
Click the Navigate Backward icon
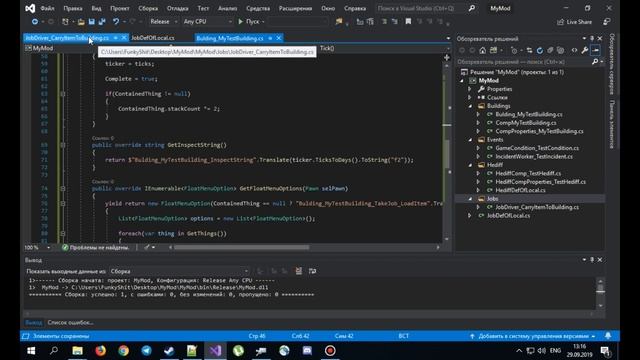point(35,22)
